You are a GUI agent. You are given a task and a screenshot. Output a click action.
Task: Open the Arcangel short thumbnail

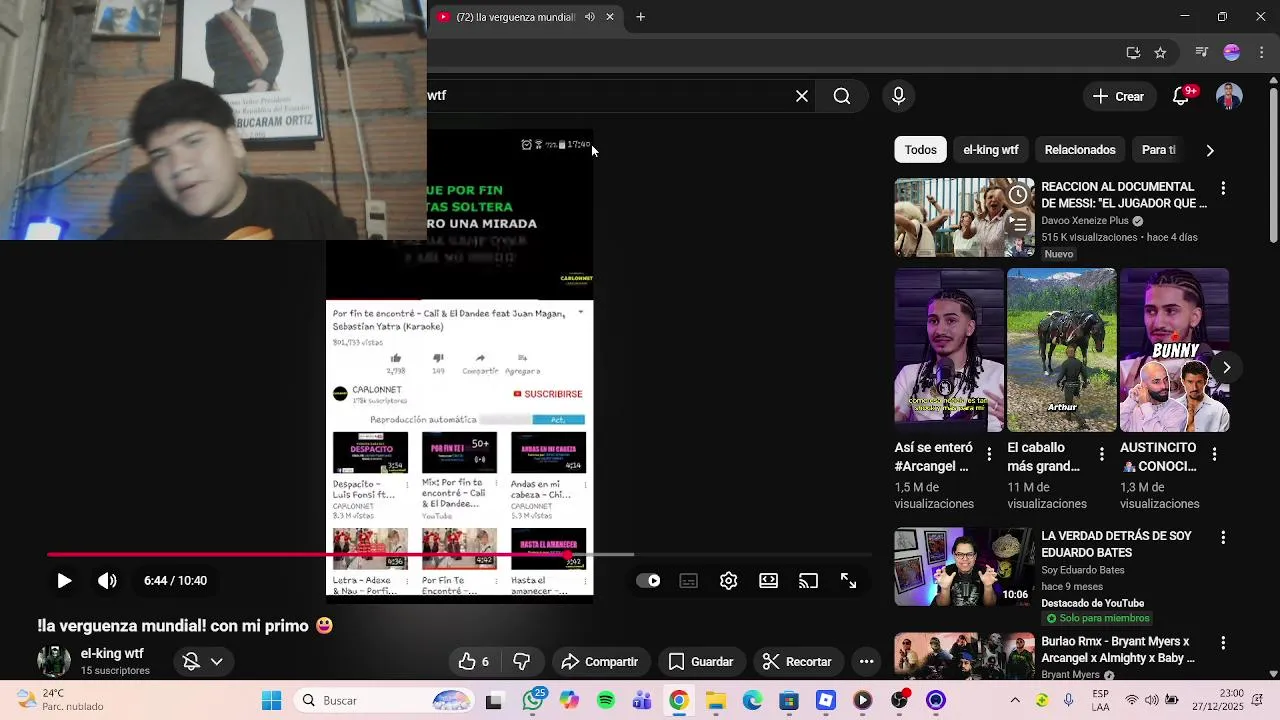948,350
